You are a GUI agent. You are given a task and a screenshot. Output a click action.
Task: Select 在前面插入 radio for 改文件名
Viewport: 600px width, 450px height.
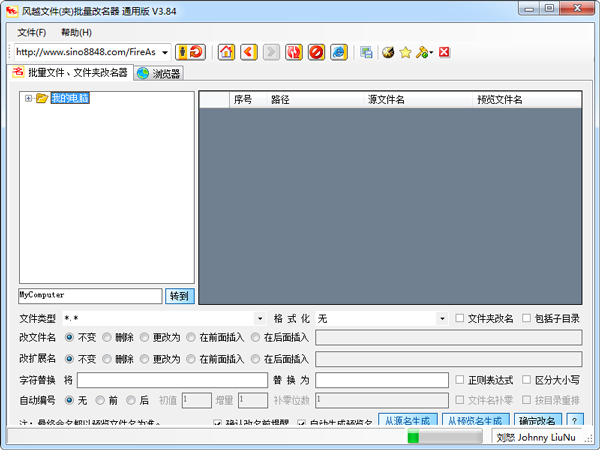click(191, 337)
